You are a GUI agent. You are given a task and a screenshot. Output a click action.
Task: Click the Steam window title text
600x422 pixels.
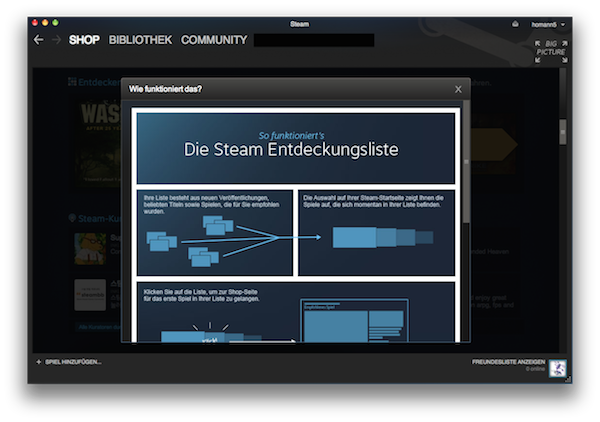(299, 24)
